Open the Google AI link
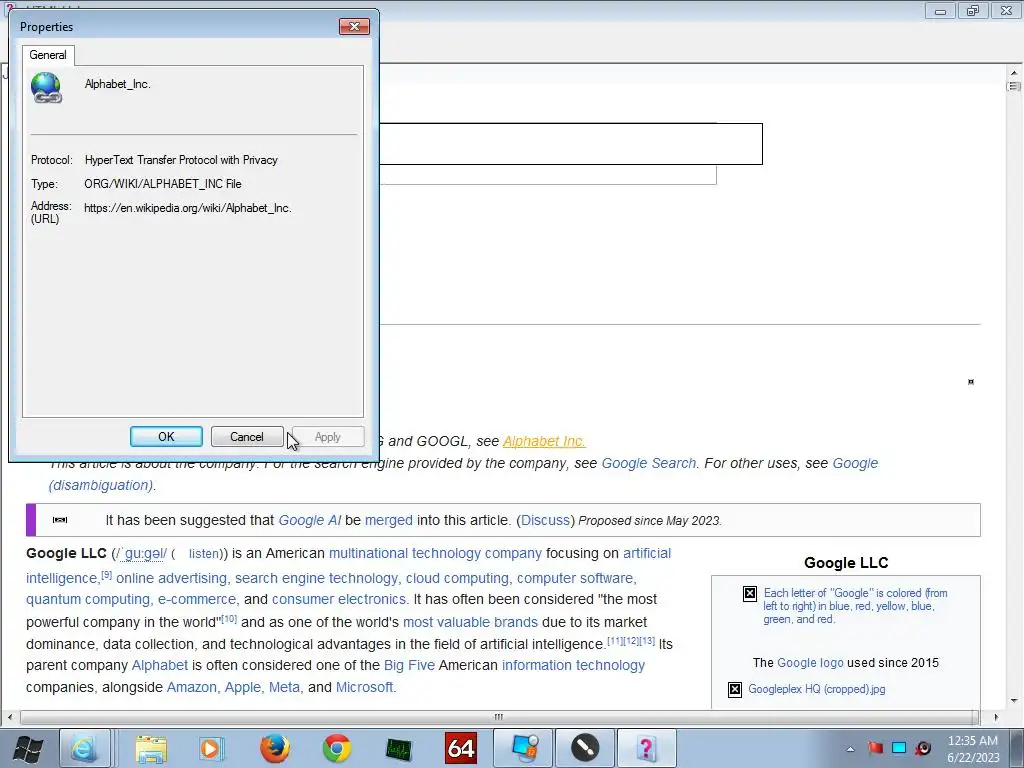This screenshot has height=768, width=1024. tap(310, 520)
